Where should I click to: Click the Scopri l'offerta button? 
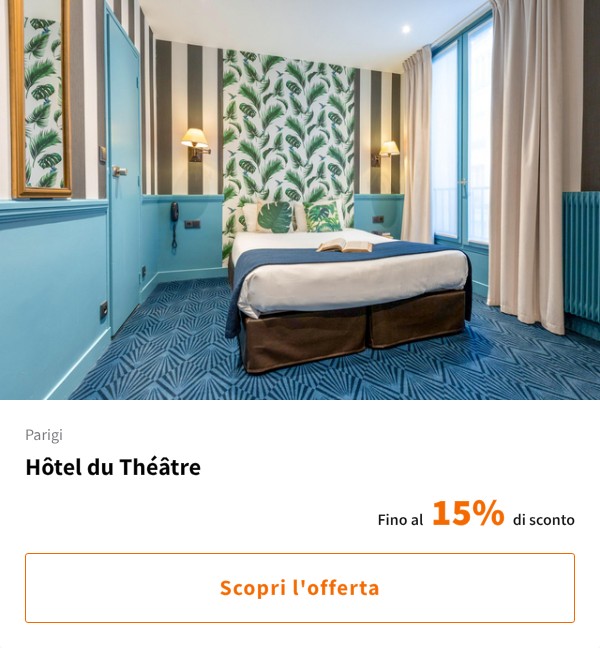coord(300,588)
